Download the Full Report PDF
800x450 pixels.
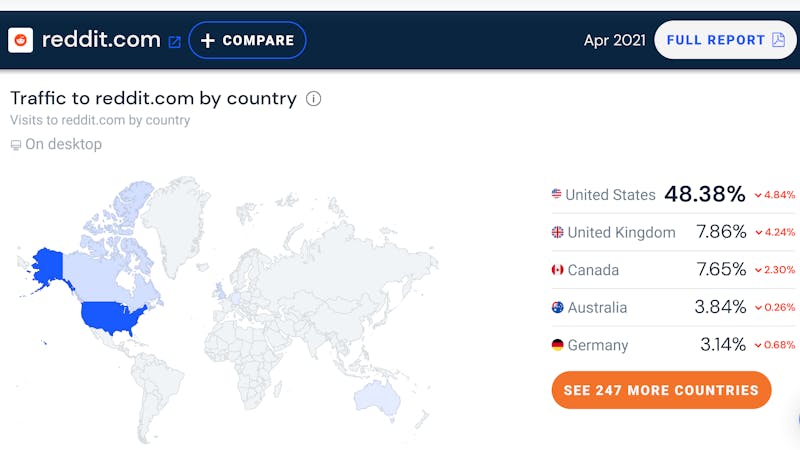point(726,40)
